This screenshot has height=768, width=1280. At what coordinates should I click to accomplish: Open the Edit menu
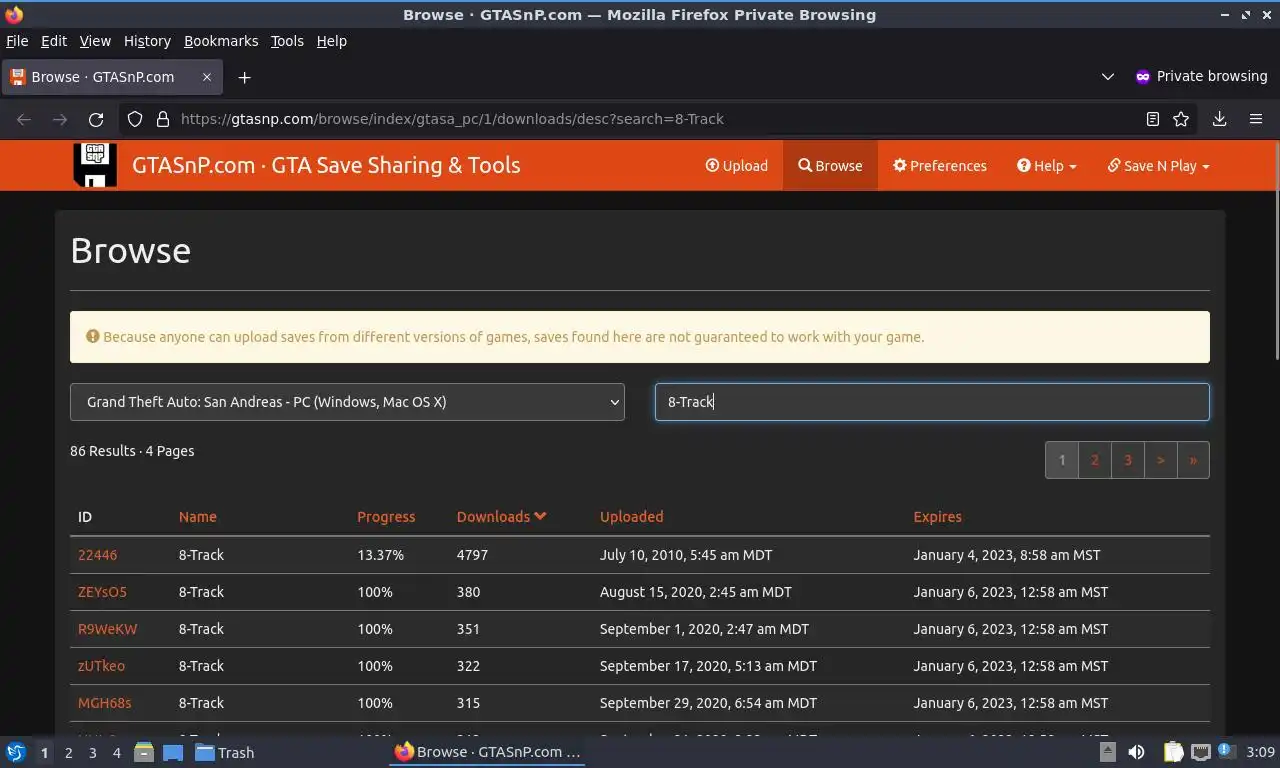click(54, 41)
